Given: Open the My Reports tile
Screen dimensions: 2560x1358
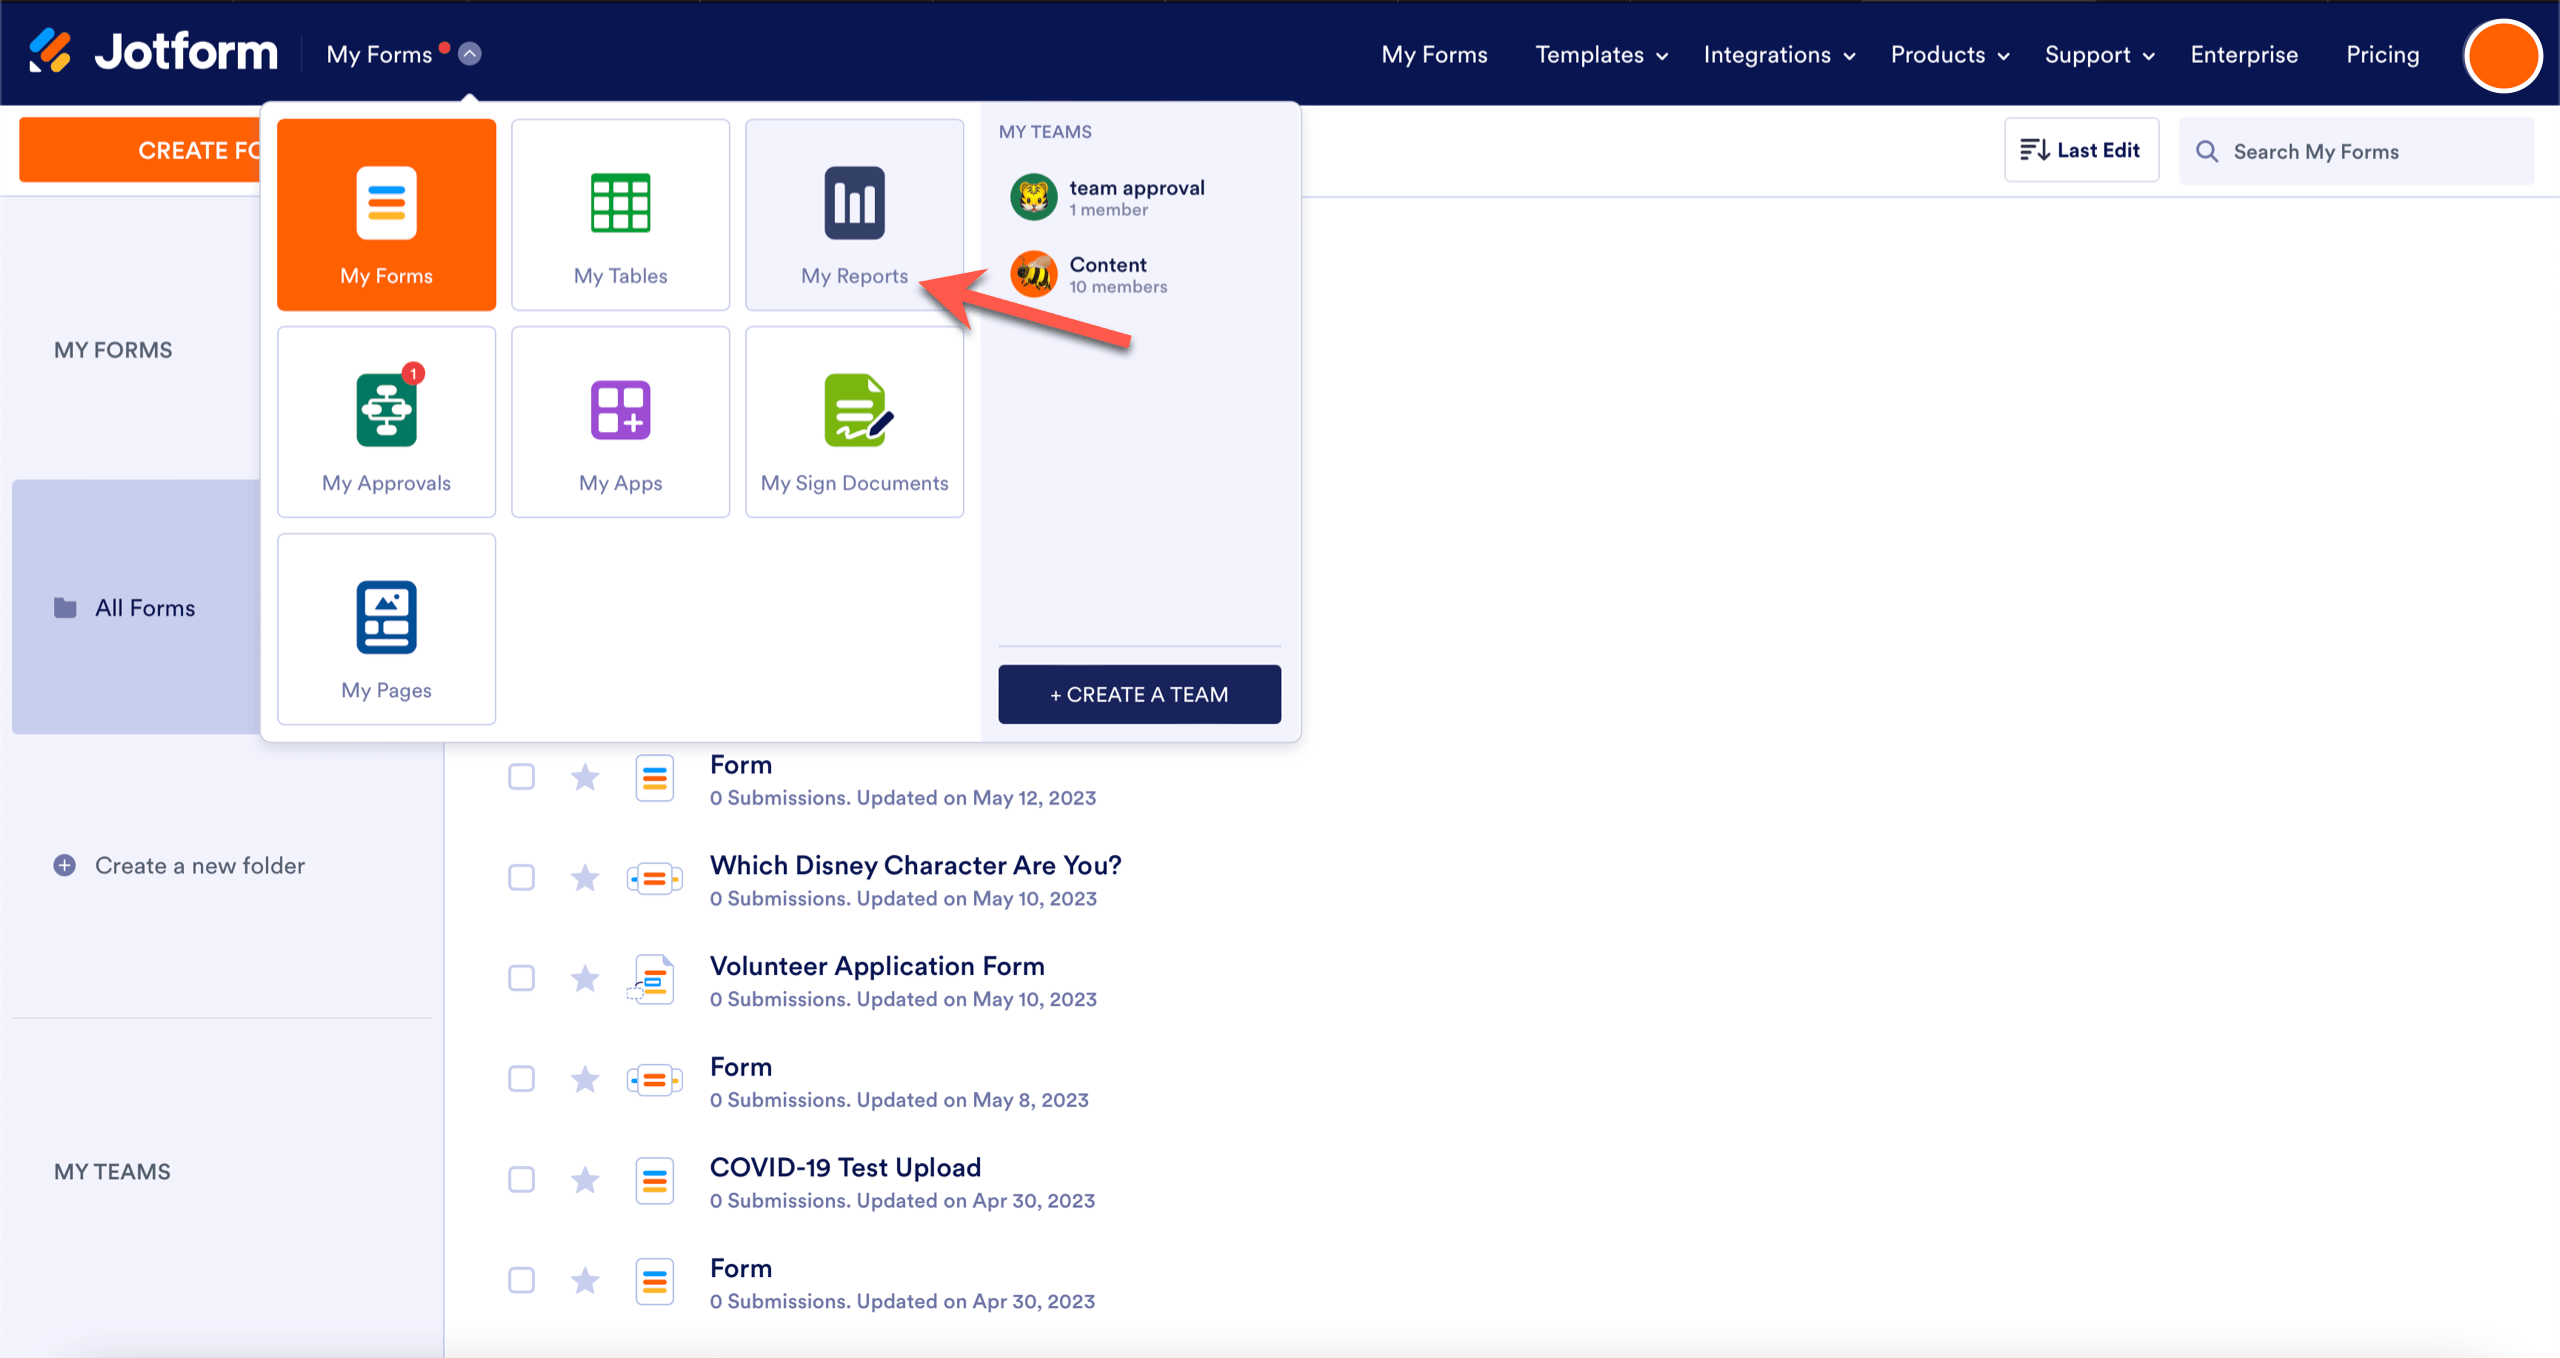Looking at the screenshot, I should click(x=854, y=215).
